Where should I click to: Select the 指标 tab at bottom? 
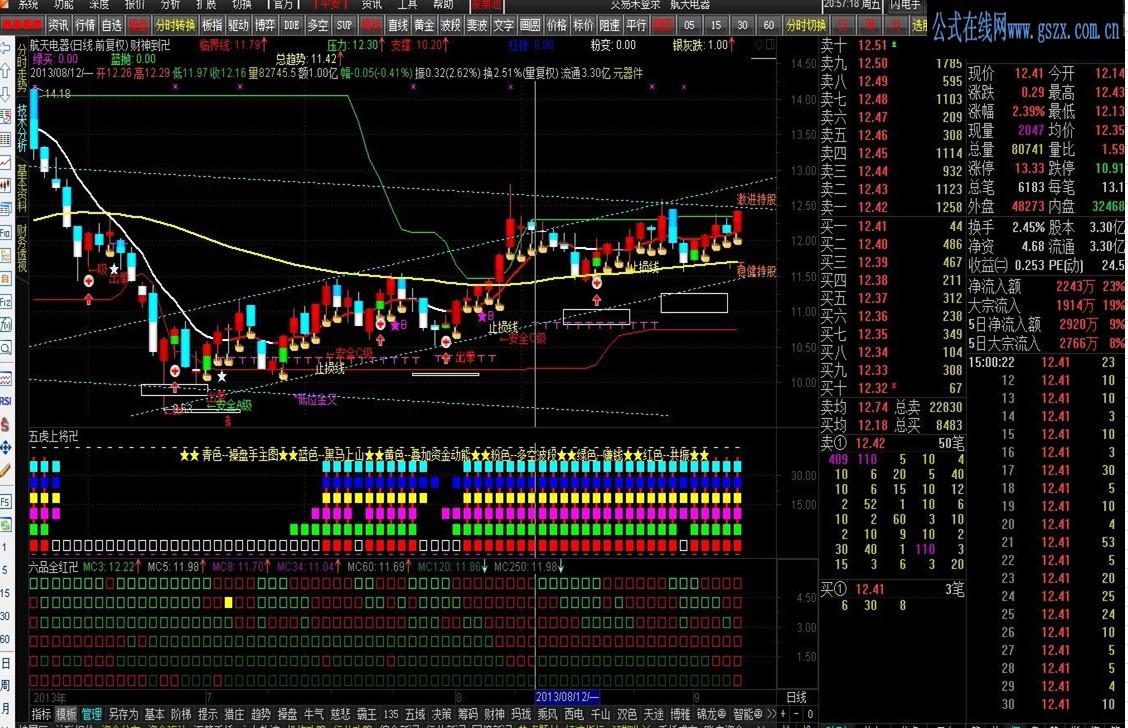[41, 714]
